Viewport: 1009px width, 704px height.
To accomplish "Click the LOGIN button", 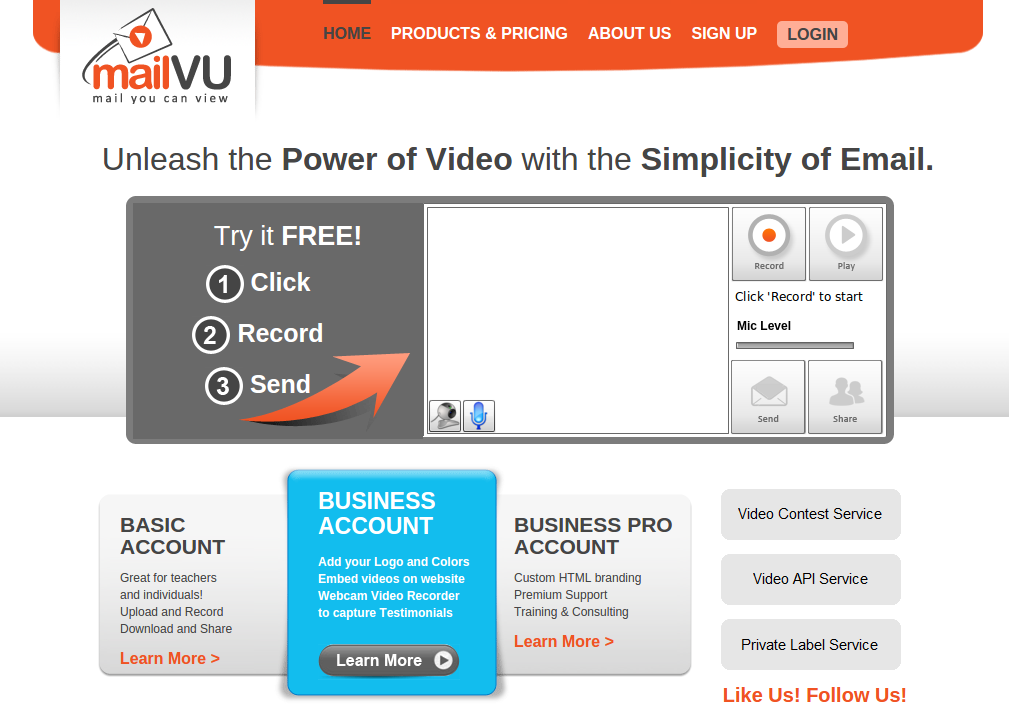I will [x=812, y=34].
